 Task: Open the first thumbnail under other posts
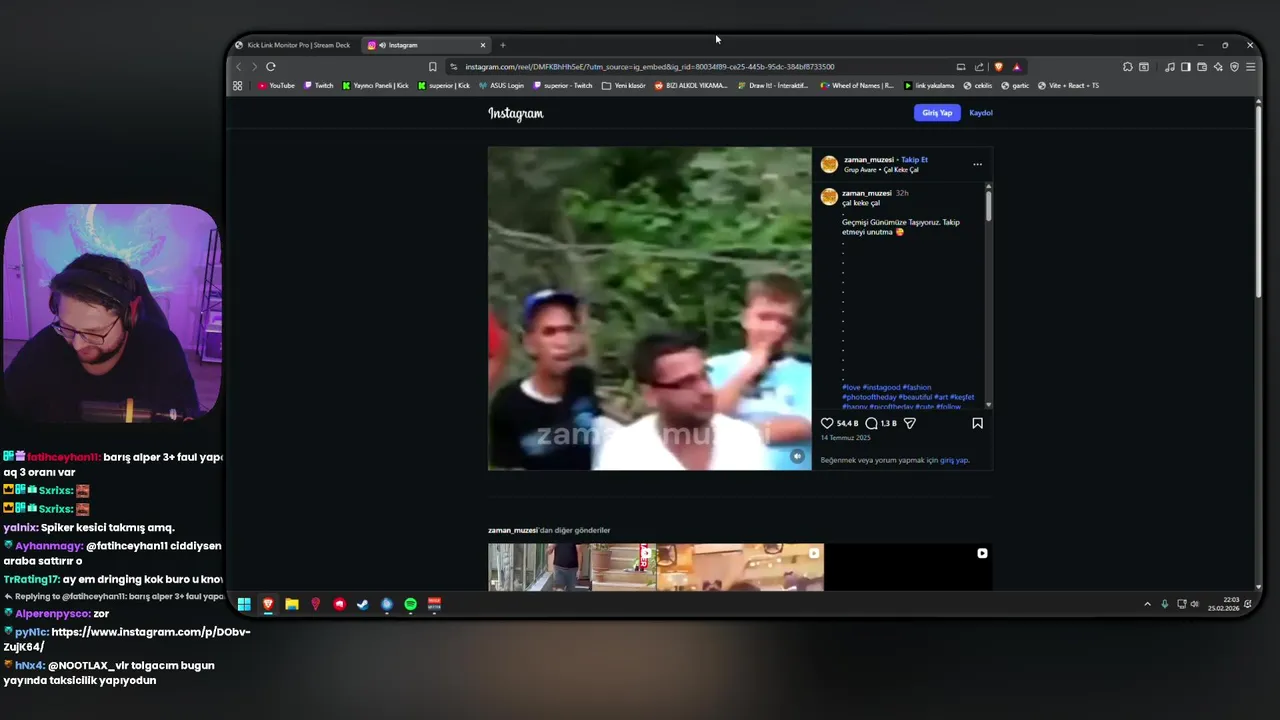pyautogui.click(x=571, y=567)
